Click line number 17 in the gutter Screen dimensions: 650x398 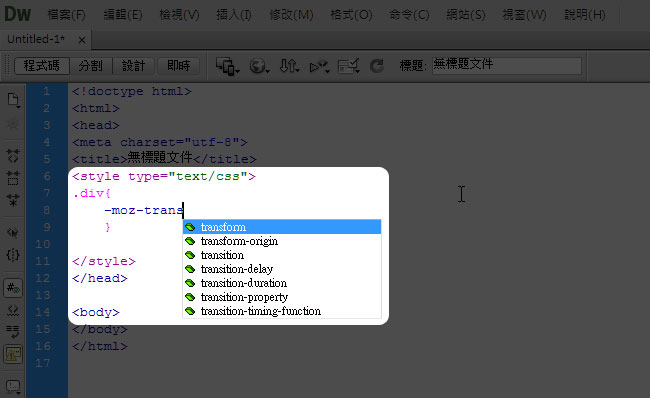(43, 363)
